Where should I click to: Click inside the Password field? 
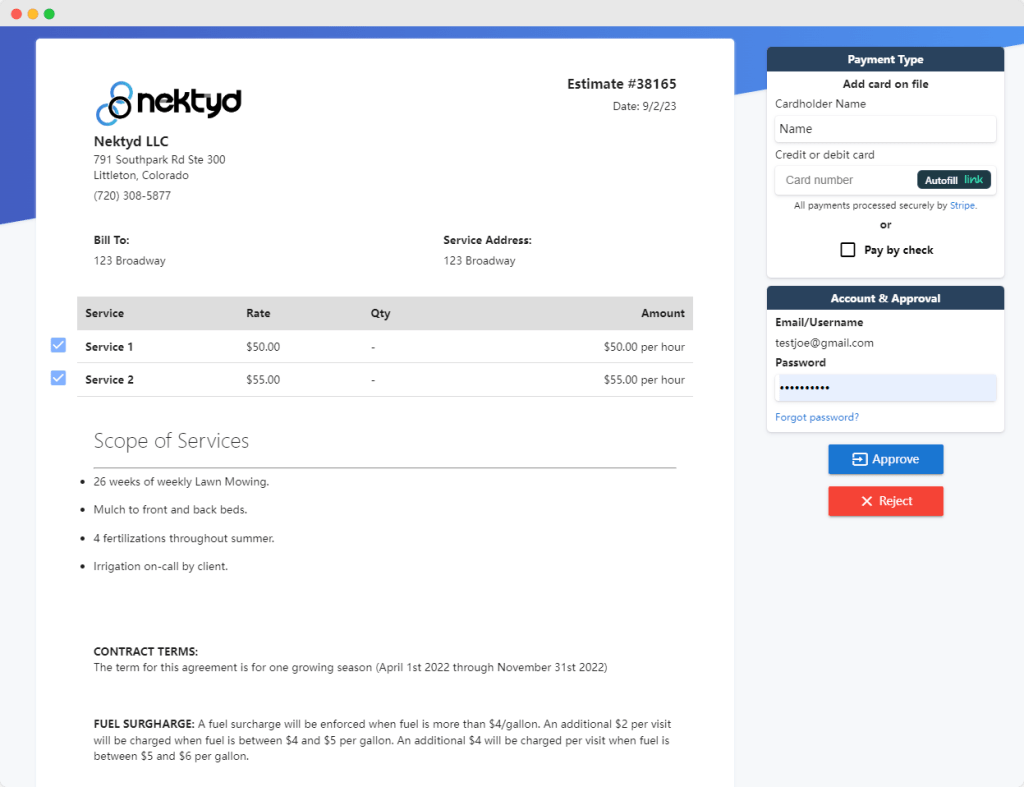[885, 387]
